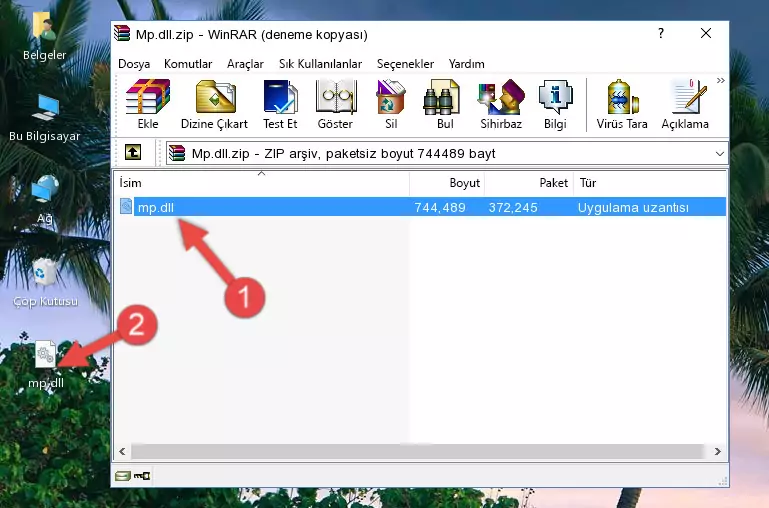Click the 372,245 packed size value

pos(513,207)
